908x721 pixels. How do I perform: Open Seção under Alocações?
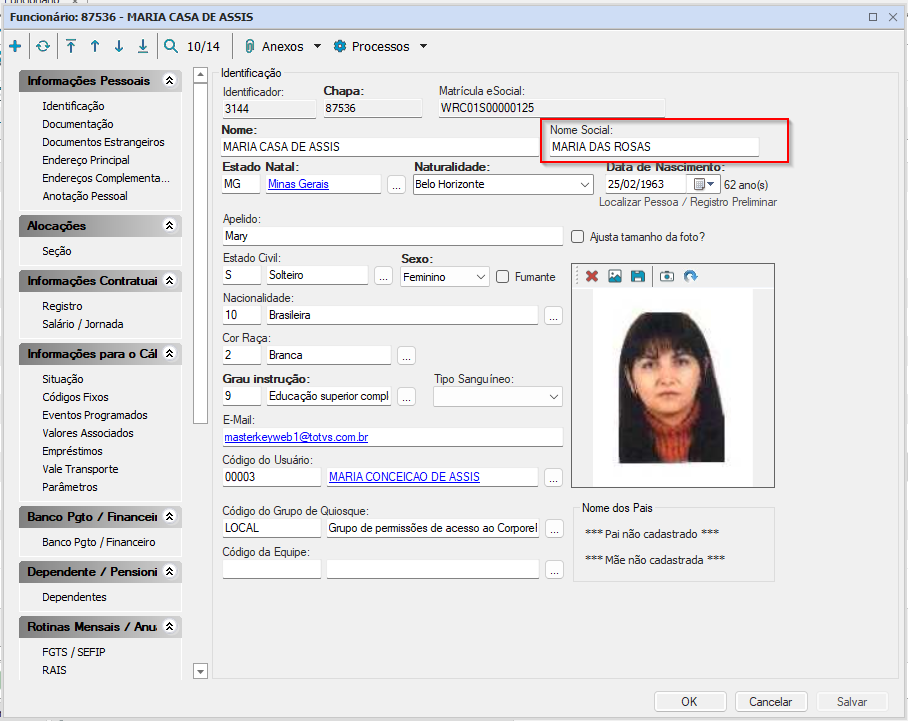[57, 251]
